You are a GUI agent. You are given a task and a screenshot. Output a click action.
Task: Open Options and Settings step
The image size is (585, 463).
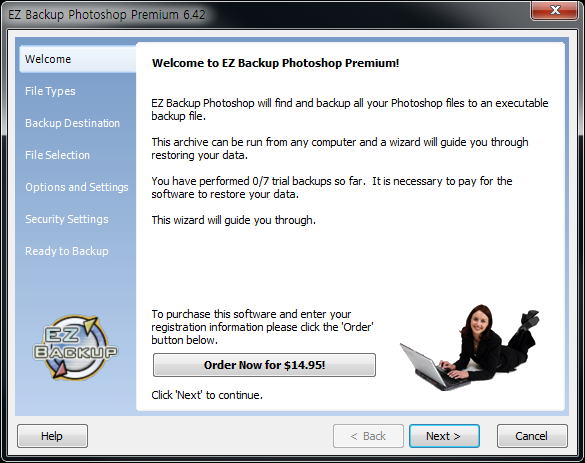point(76,187)
